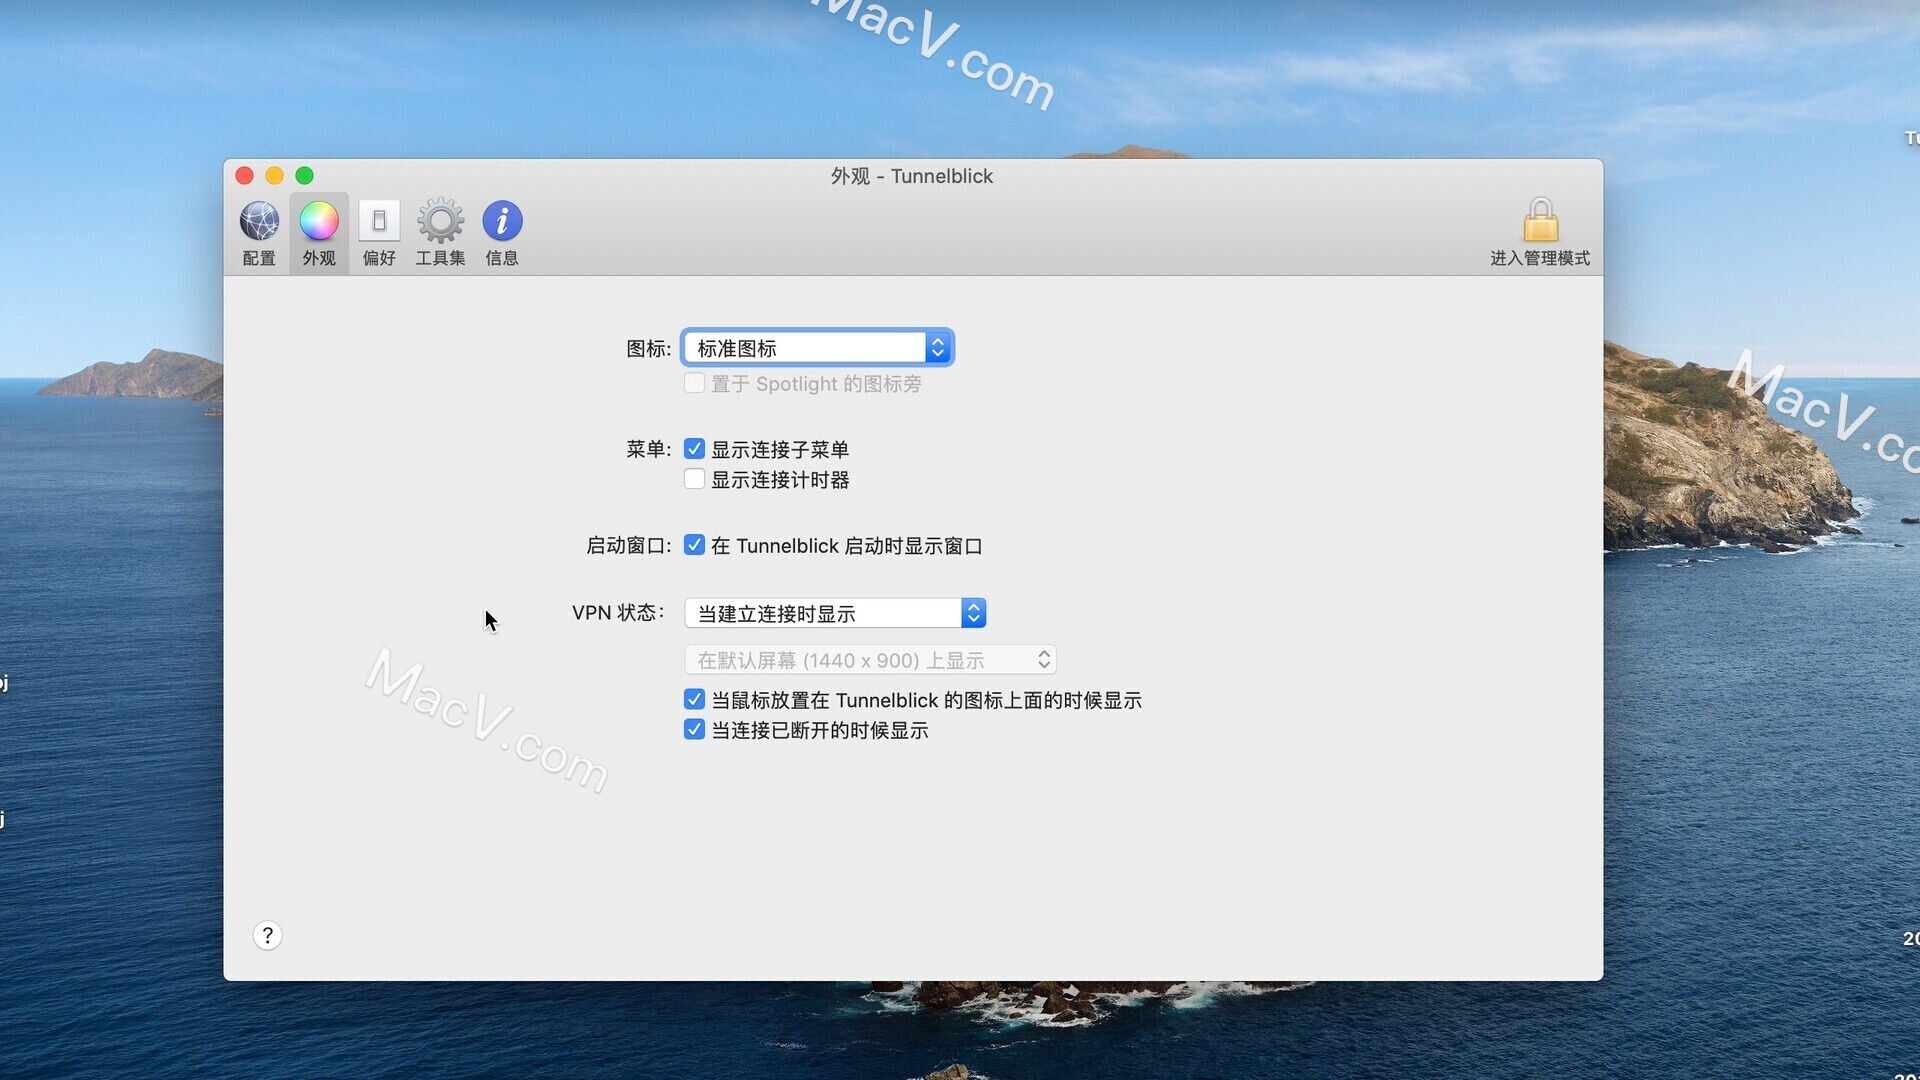Screen dimensions: 1920x1080
Task: Close the Tunnelblick window with red button
Action: point(244,175)
